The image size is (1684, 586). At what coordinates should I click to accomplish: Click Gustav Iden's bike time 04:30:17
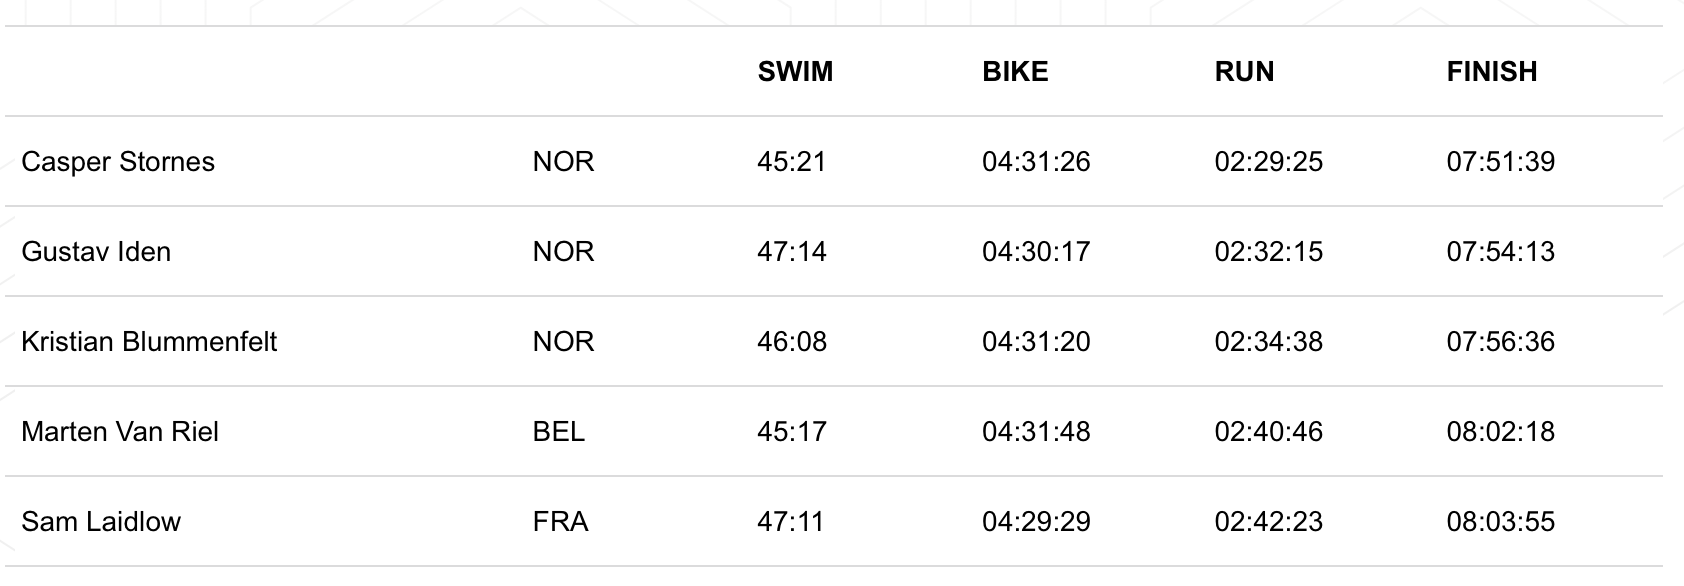1036,251
